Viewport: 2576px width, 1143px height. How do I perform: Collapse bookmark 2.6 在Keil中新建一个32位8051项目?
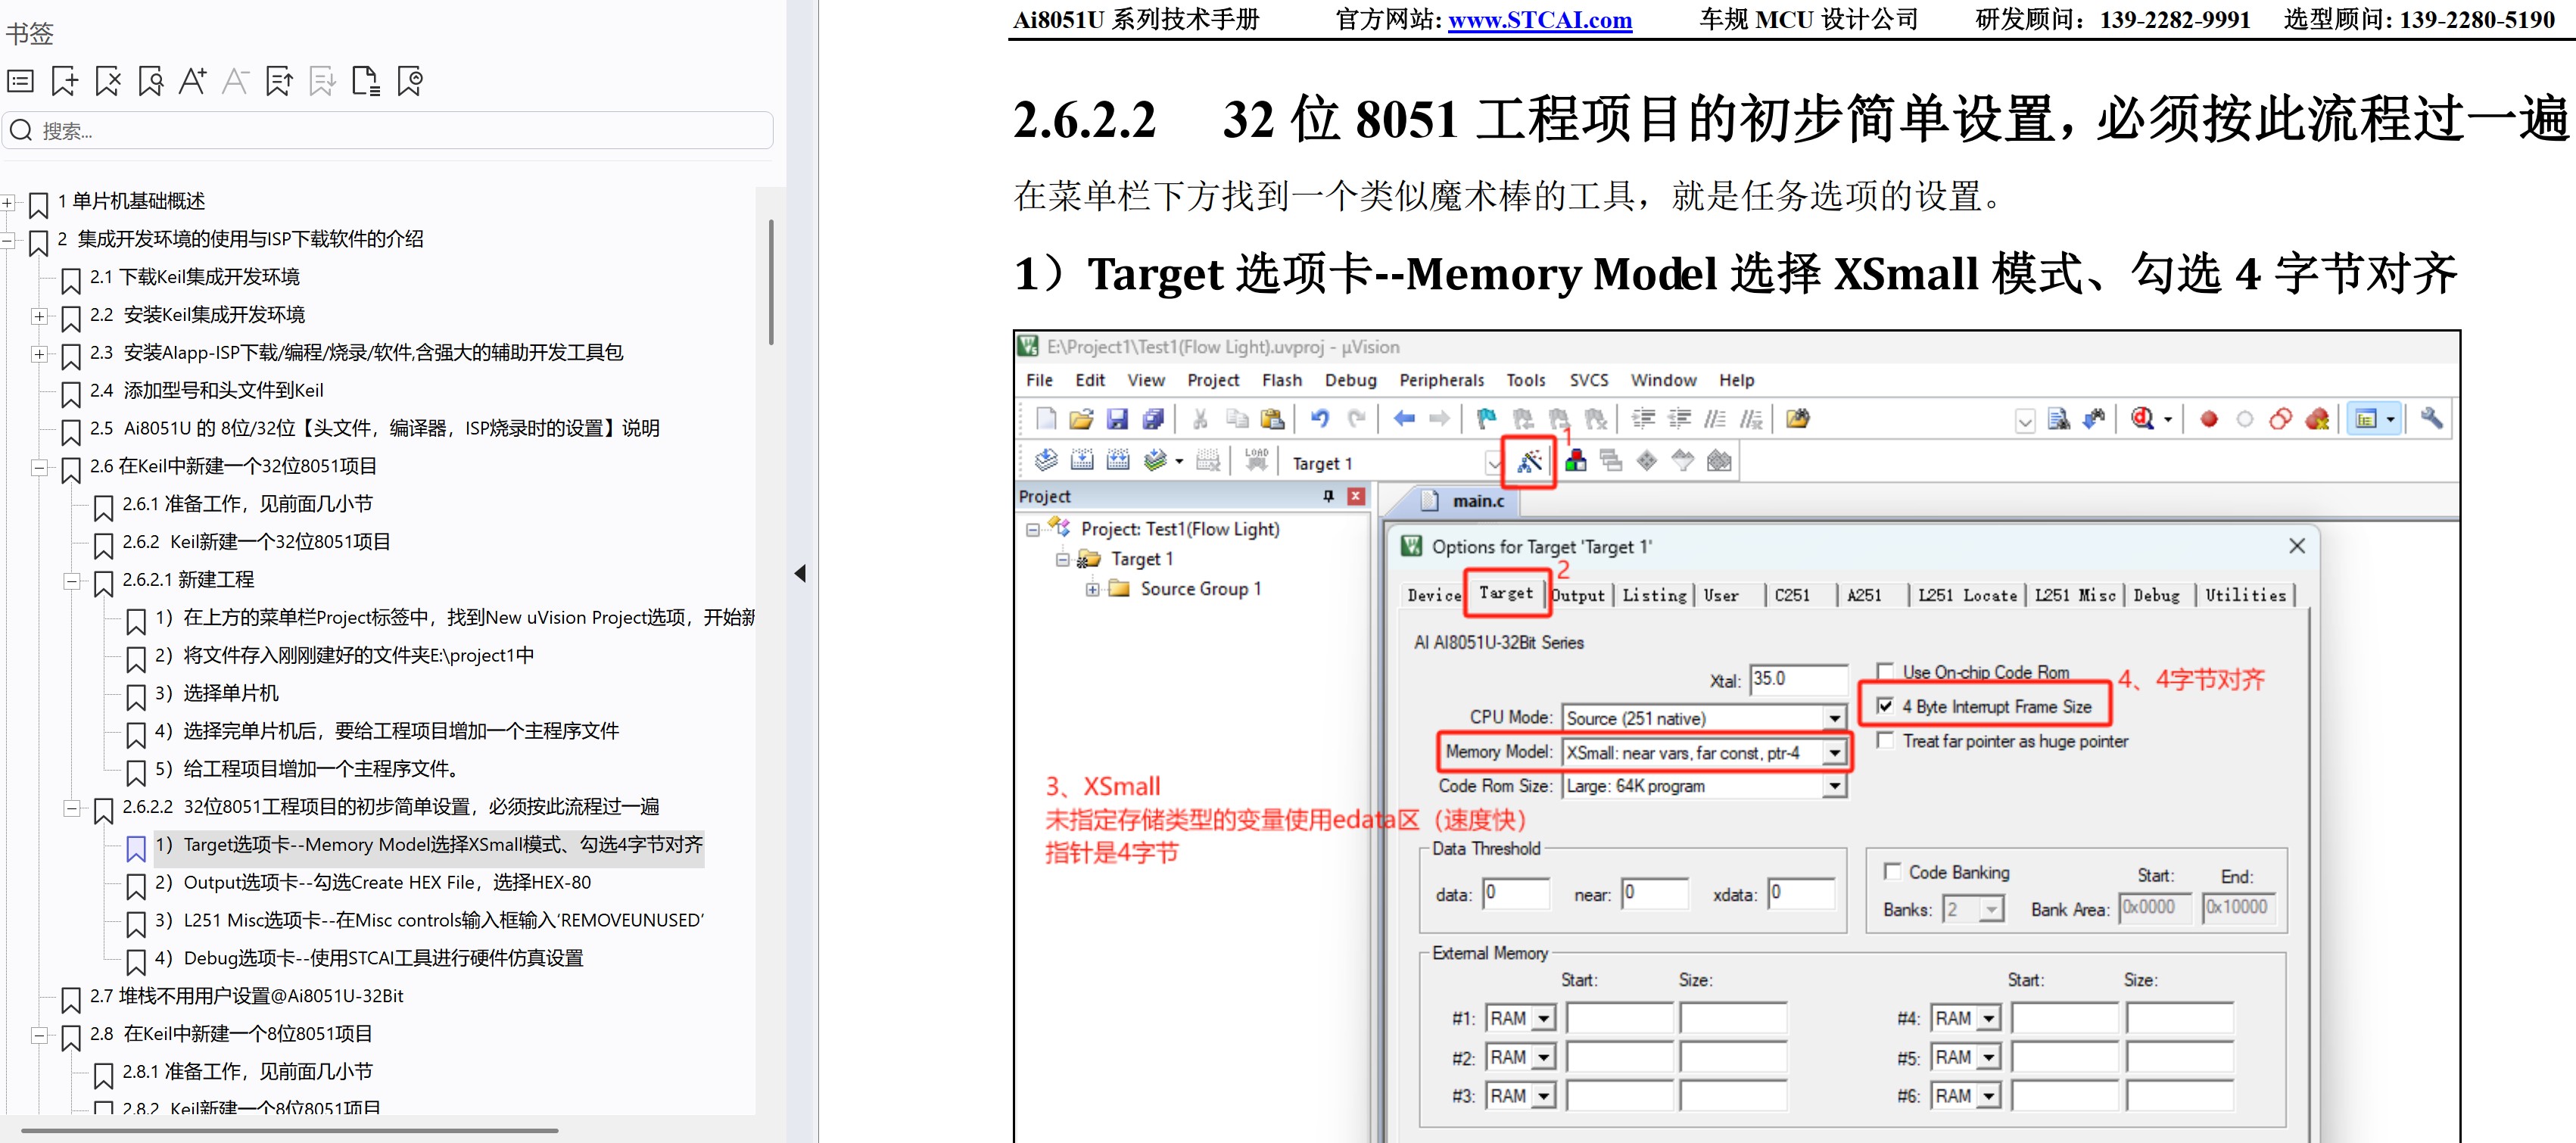click(39, 467)
